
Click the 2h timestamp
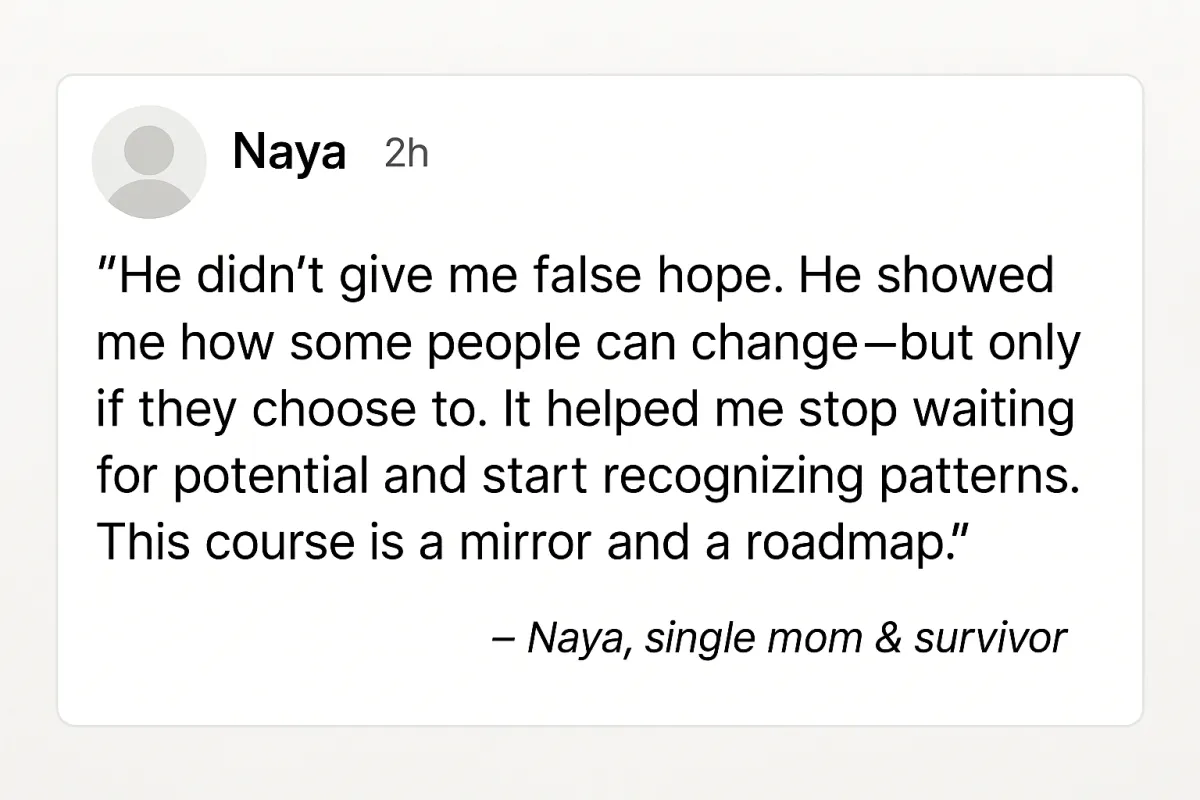(x=406, y=155)
